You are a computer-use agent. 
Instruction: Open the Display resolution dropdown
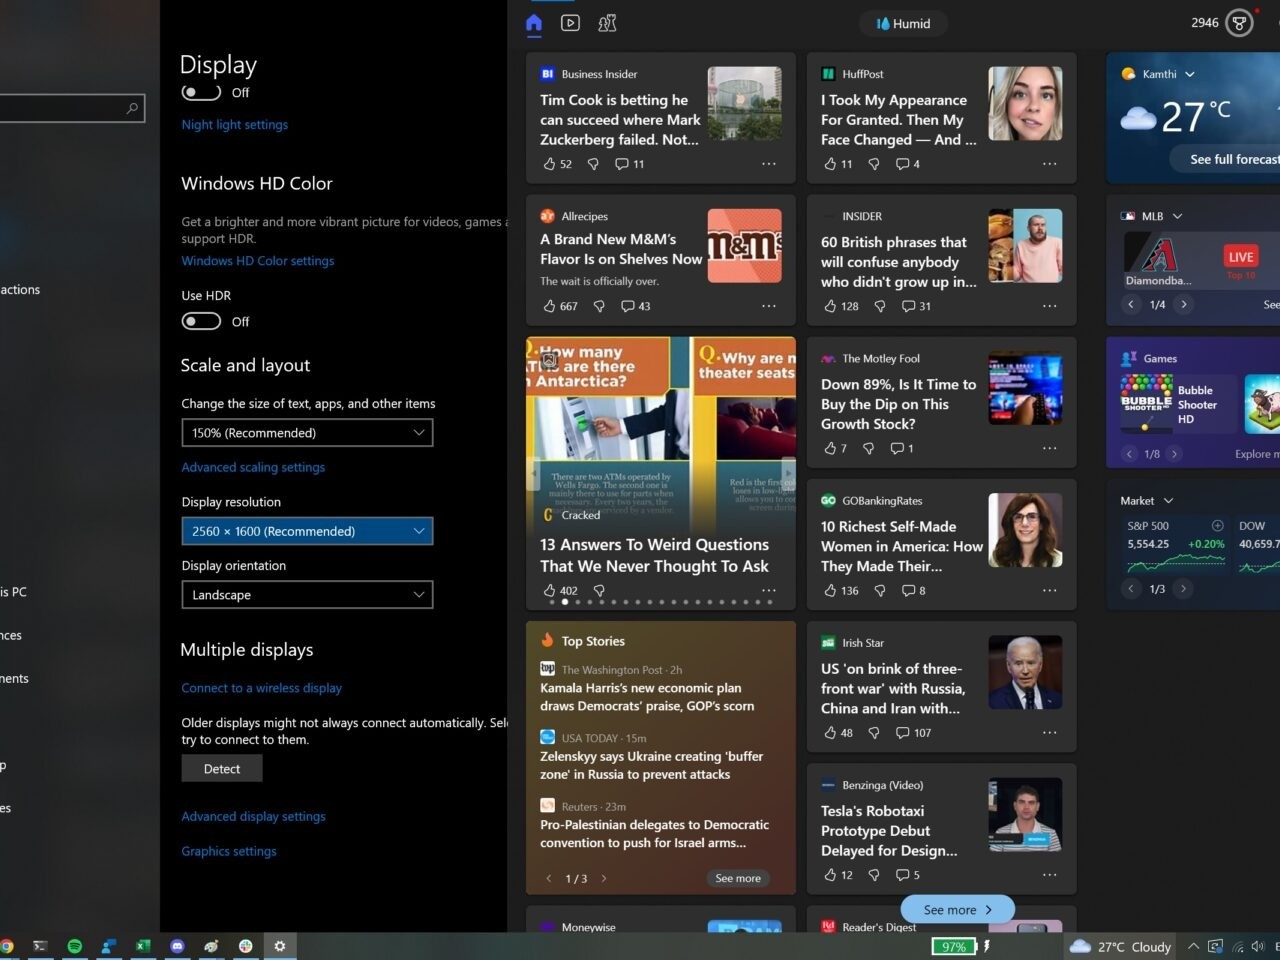click(307, 531)
